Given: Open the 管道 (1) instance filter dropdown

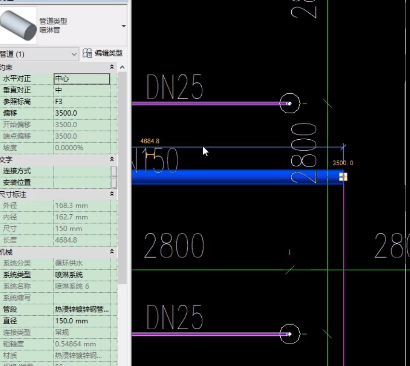Looking at the screenshot, I should [x=39, y=54].
